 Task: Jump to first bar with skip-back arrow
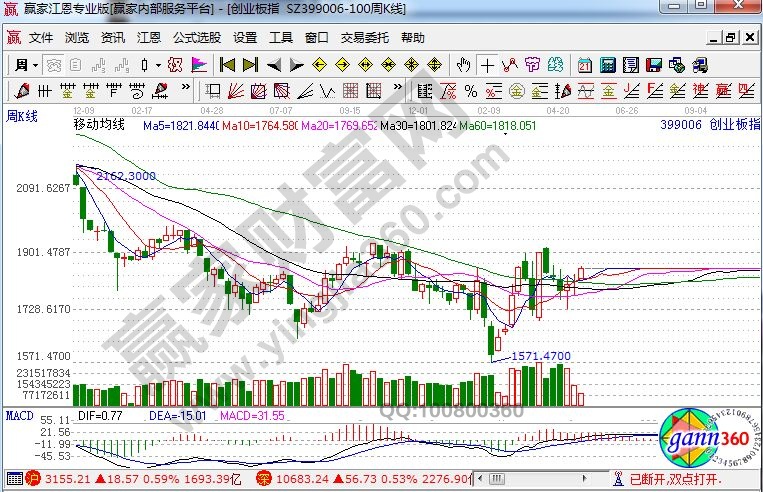(x=227, y=65)
